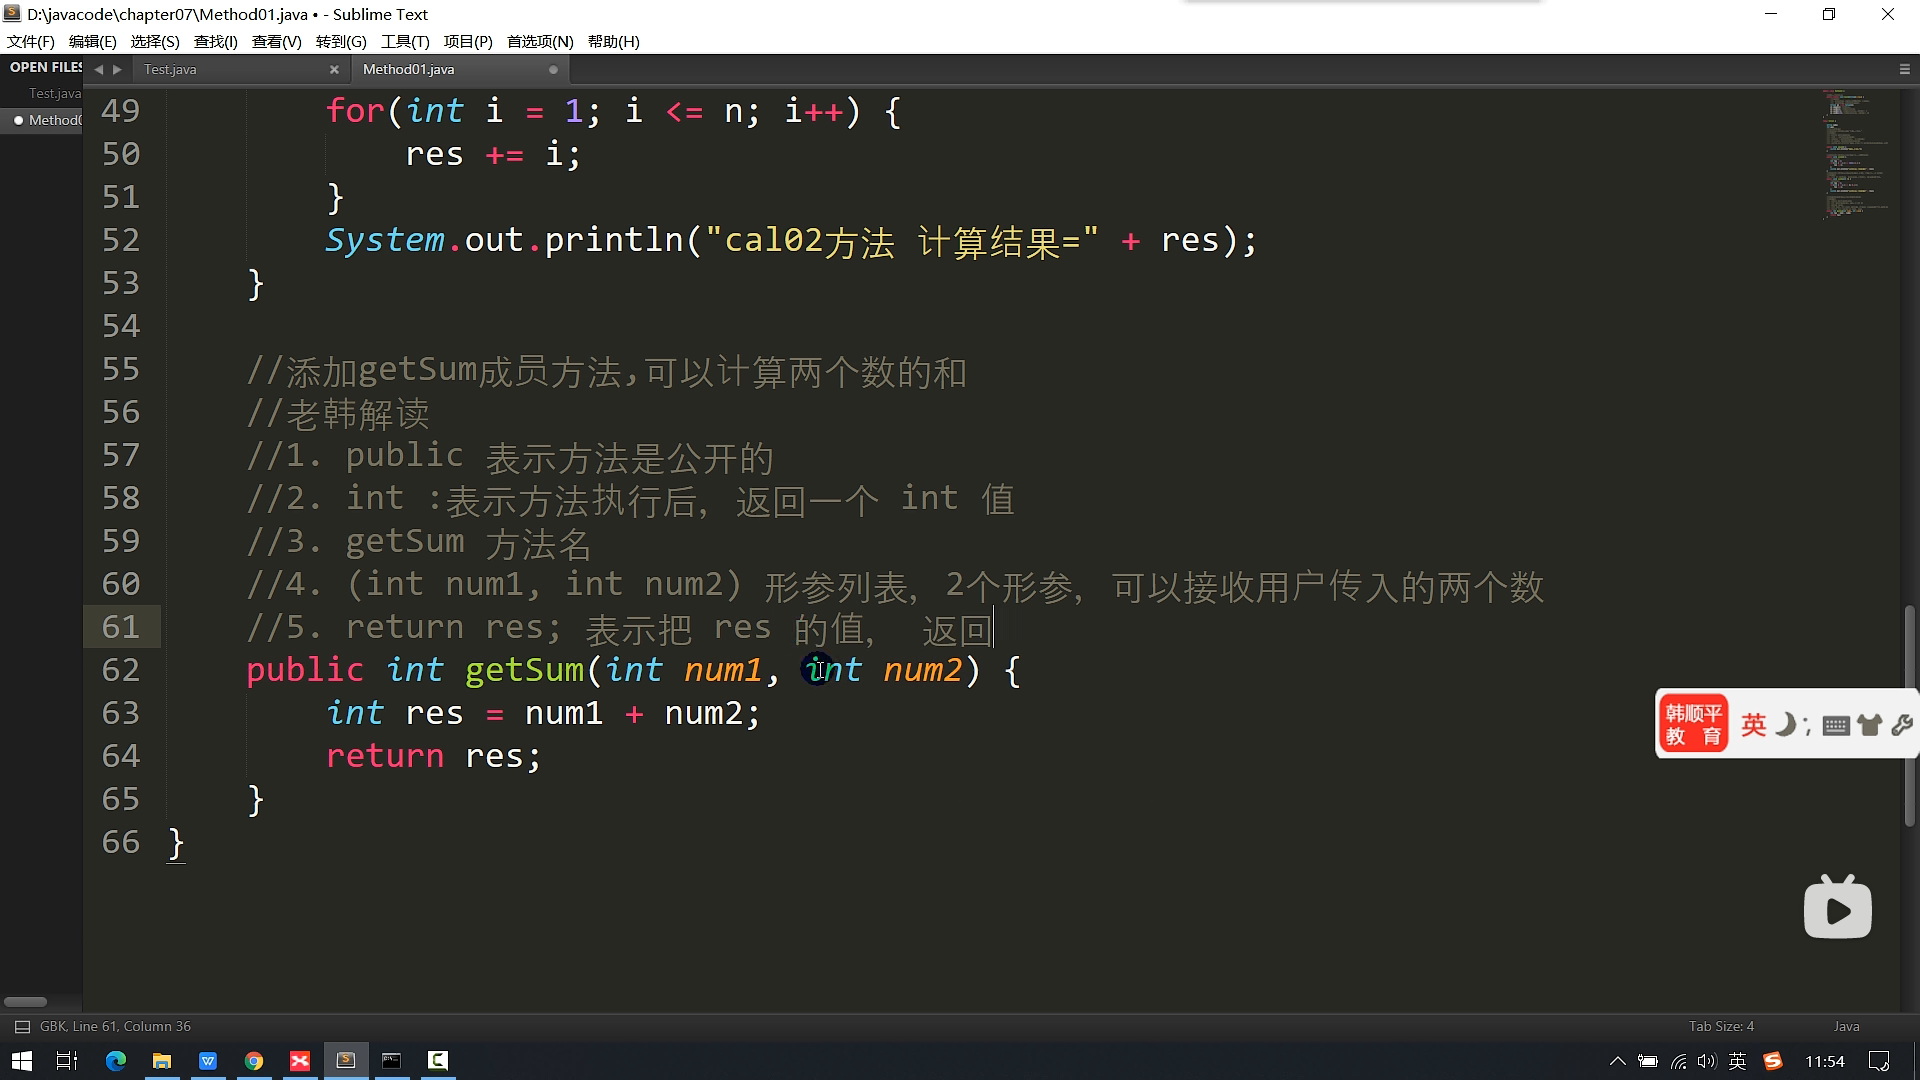Viewport: 1920px width, 1080px height.
Task: Toggle IME moon mode icon
Action: (1784, 725)
